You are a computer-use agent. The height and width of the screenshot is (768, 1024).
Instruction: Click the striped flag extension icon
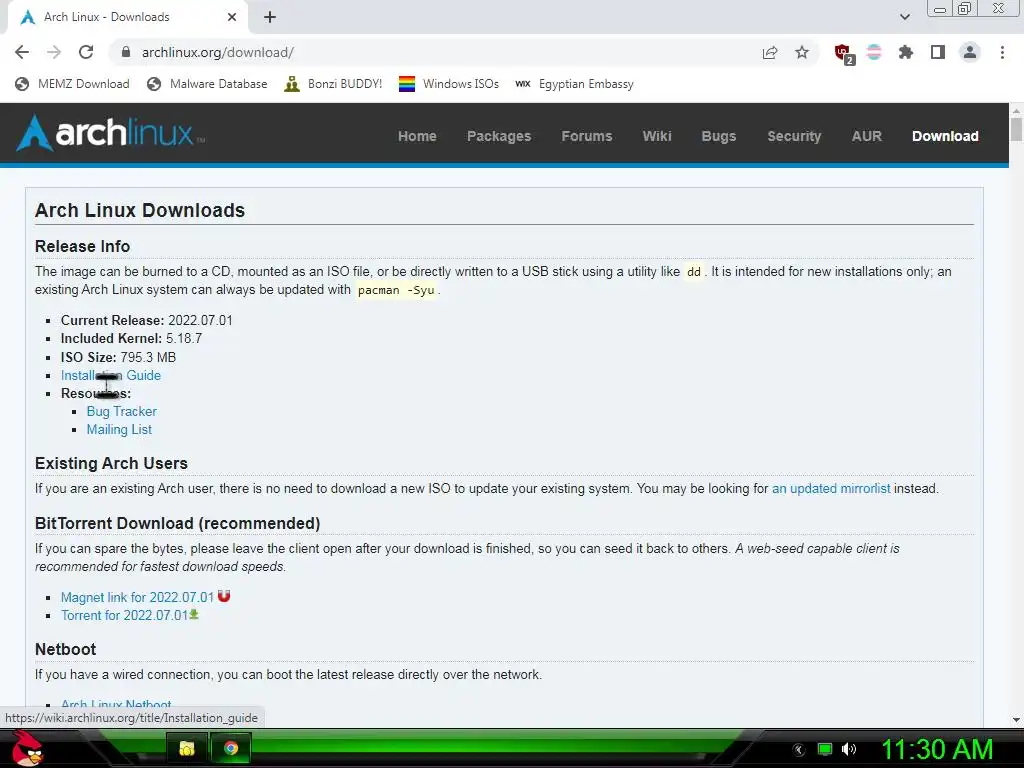coord(874,52)
